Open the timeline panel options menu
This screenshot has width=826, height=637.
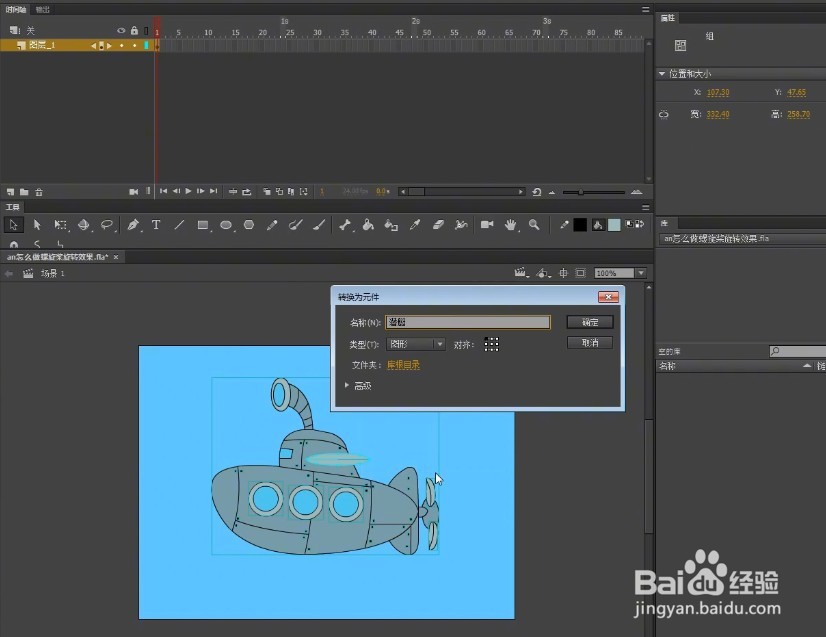pyautogui.click(x=645, y=9)
